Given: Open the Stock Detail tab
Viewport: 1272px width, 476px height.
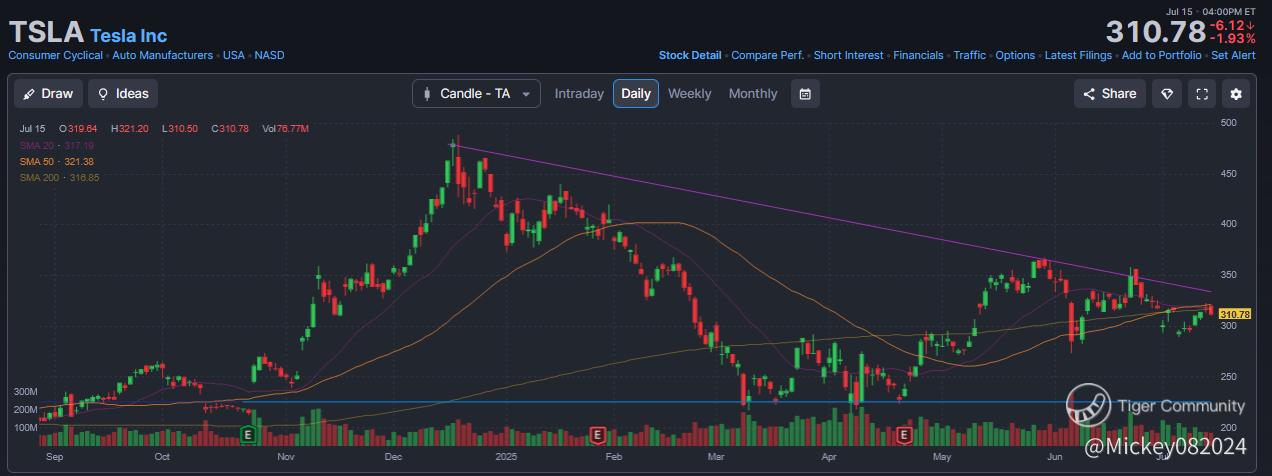Looking at the screenshot, I should tap(689, 56).
